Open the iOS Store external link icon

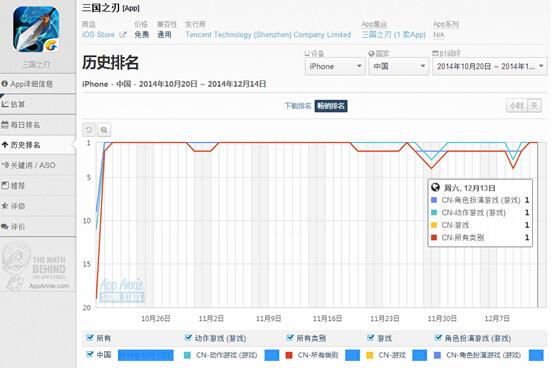123,35
